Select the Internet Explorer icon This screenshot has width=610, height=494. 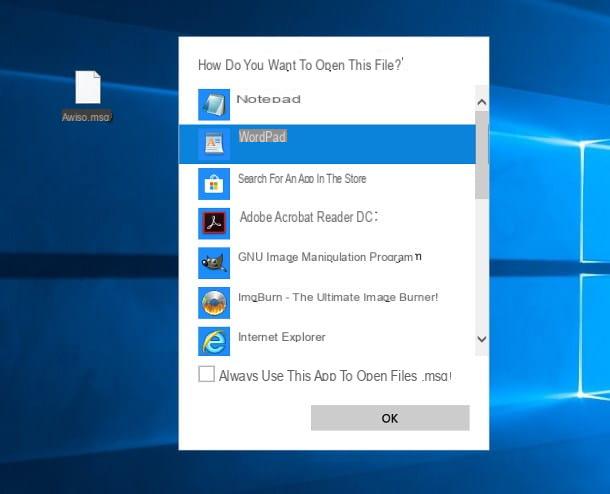coord(214,342)
